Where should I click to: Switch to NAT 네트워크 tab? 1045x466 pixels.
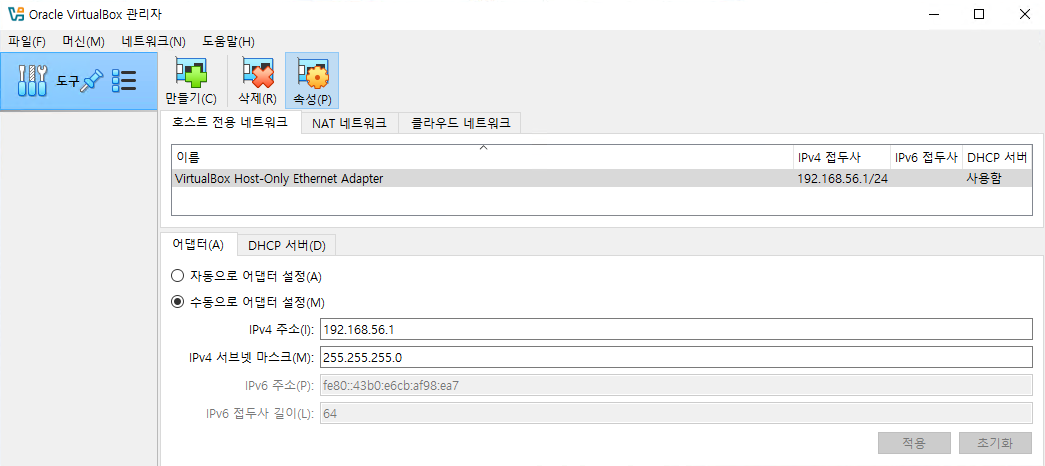tap(349, 123)
